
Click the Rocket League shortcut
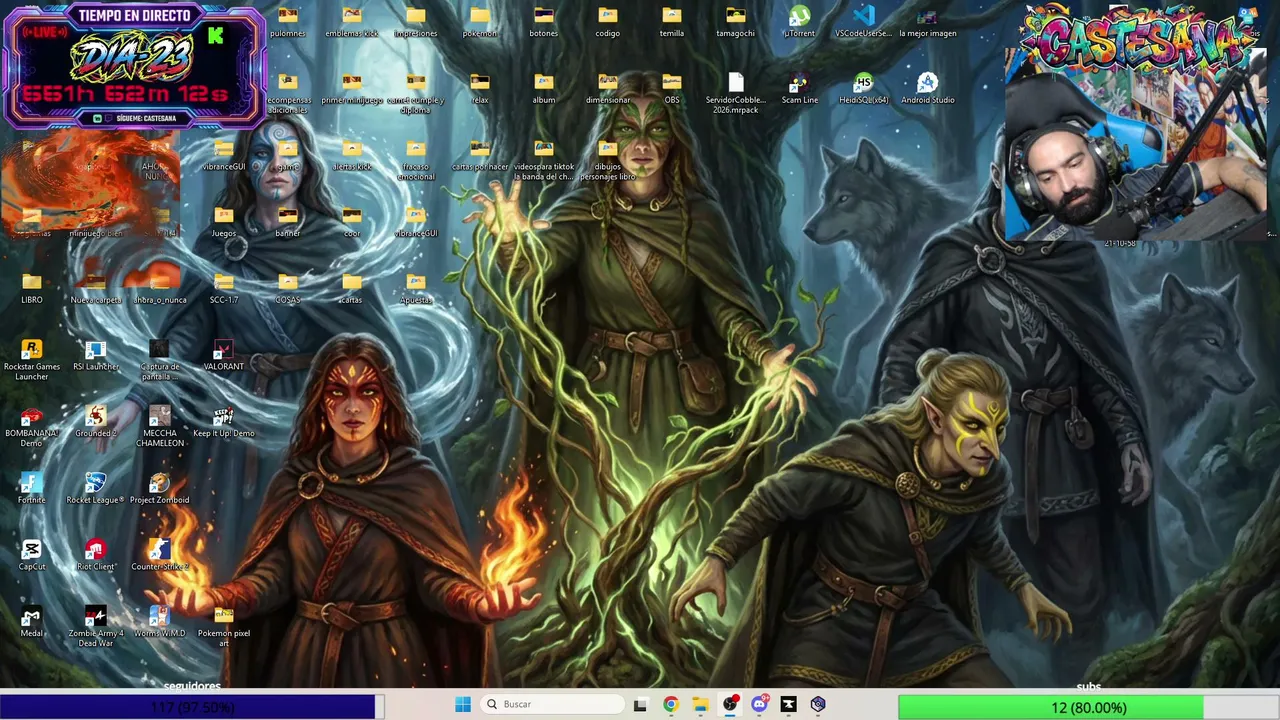[x=96, y=489]
